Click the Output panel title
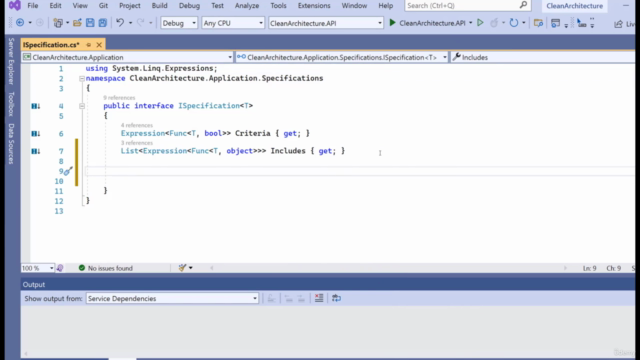Viewport: 640px width, 360px height. pyautogui.click(x=34, y=284)
